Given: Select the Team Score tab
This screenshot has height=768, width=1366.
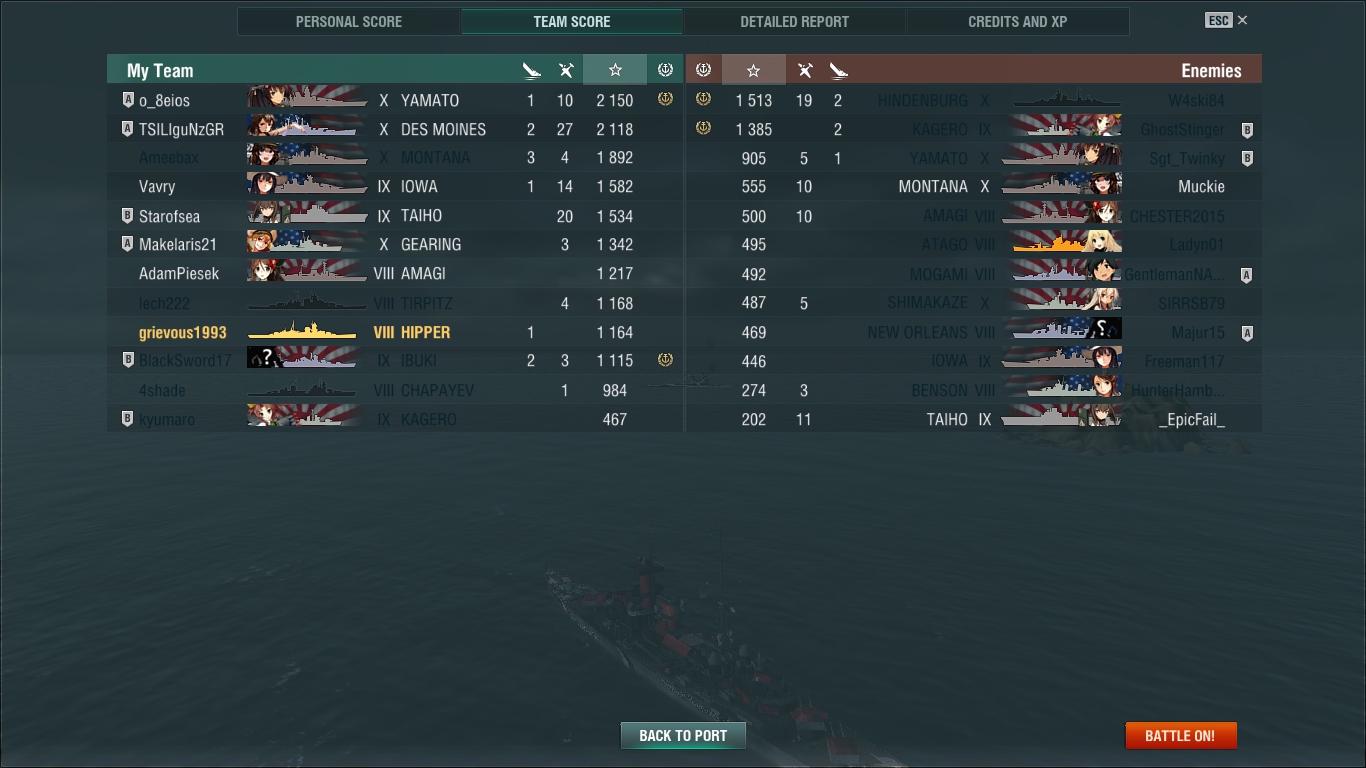Looking at the screenshot, I should 572,21.
